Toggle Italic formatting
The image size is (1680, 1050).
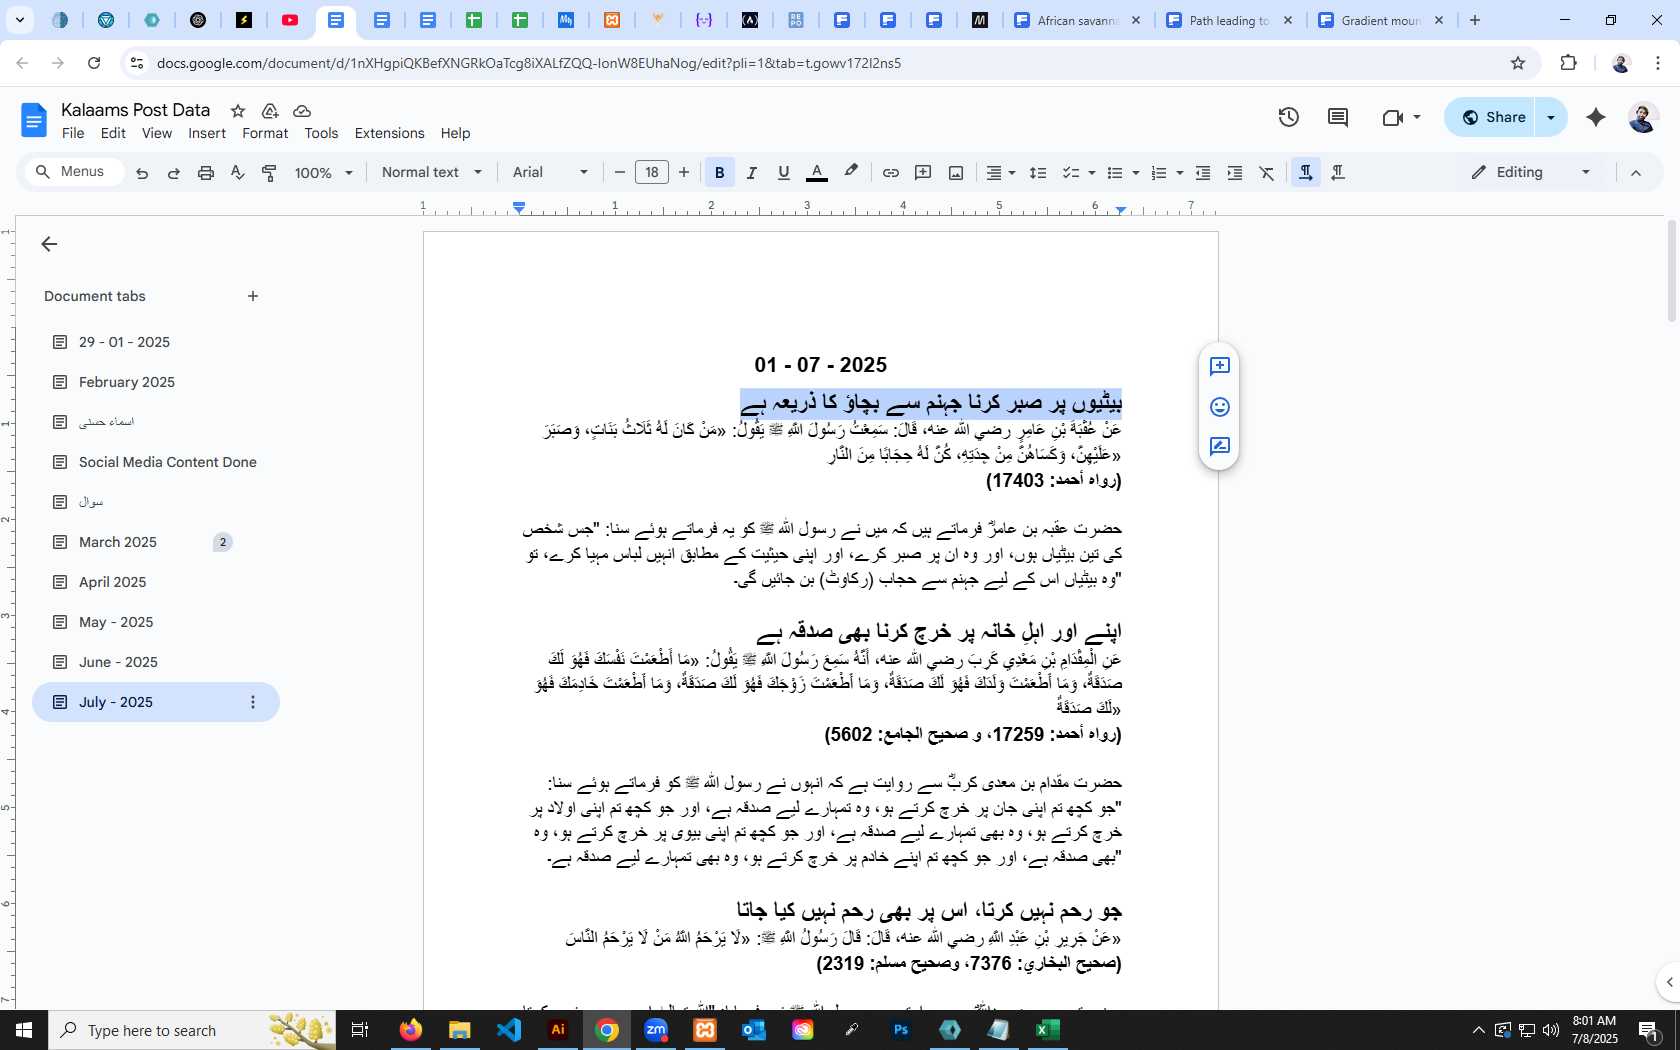tap(752, 173)
